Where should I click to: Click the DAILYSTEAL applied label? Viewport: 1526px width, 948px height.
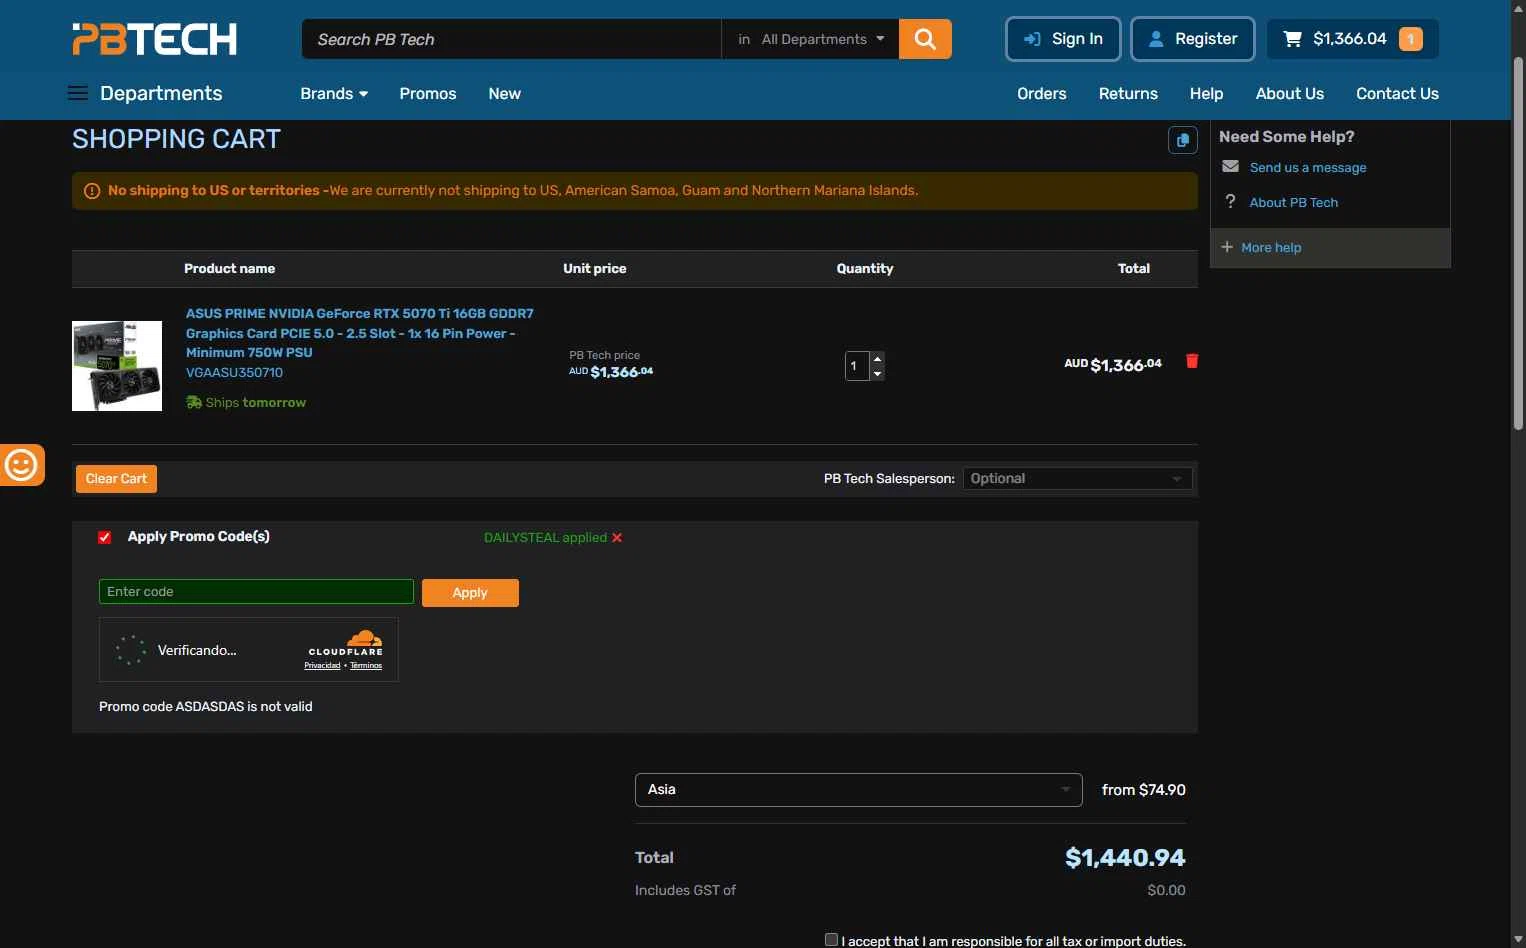click(x=545, y=538)
